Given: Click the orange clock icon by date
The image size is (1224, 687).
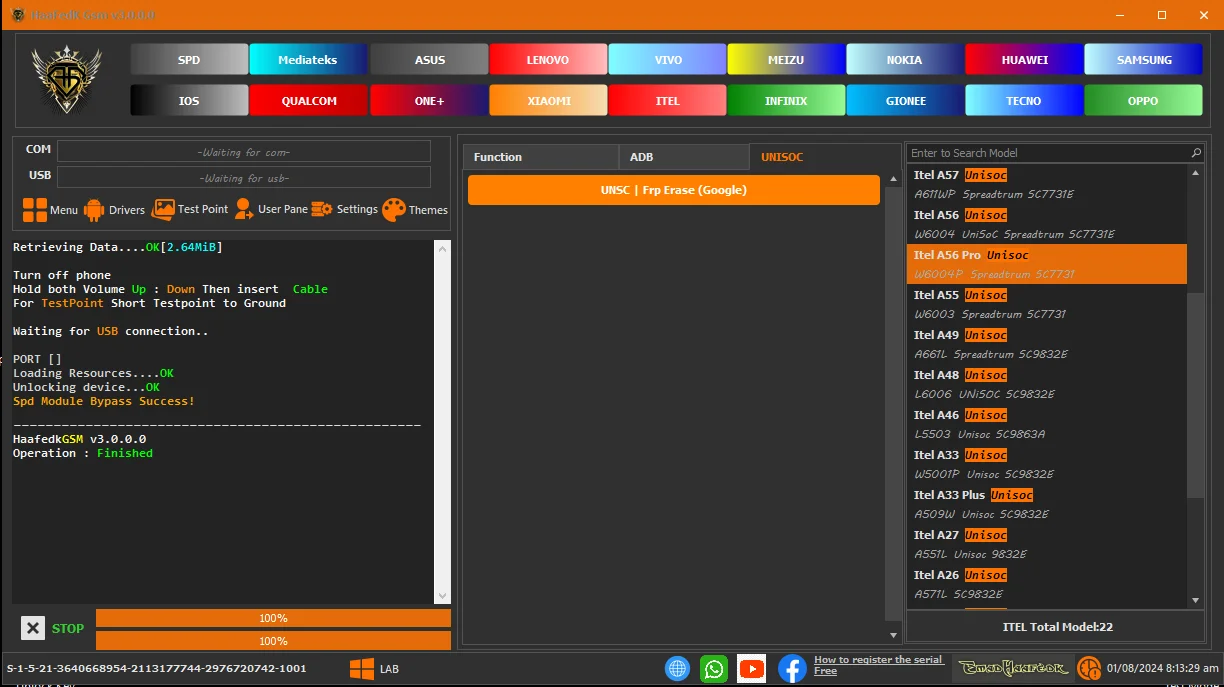Looking at the screenshot, I should pos(1089,668).
